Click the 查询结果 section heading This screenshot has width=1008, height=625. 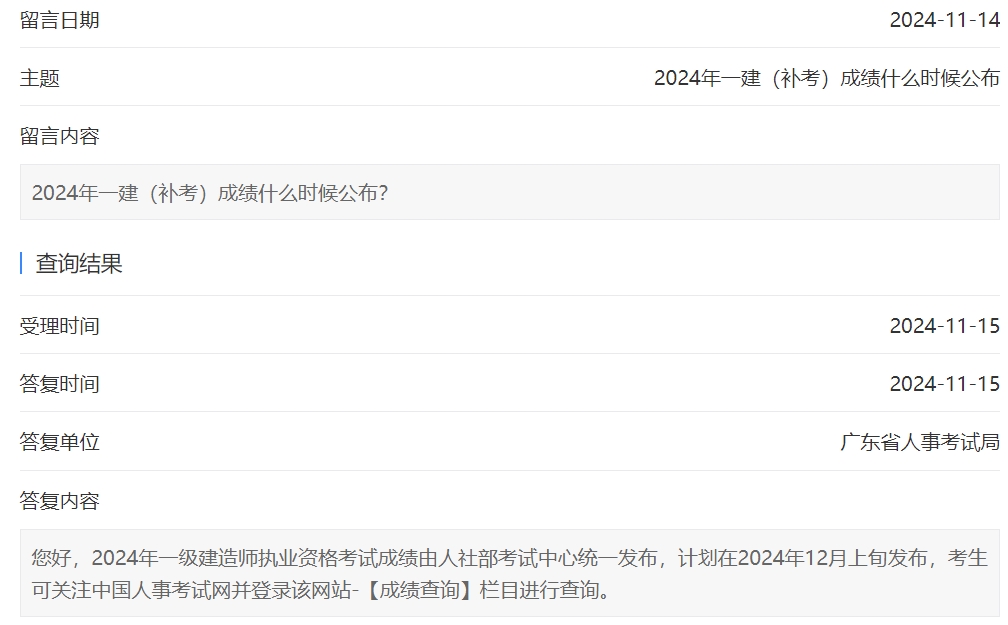pyautogui.click(x=79, y=264)
